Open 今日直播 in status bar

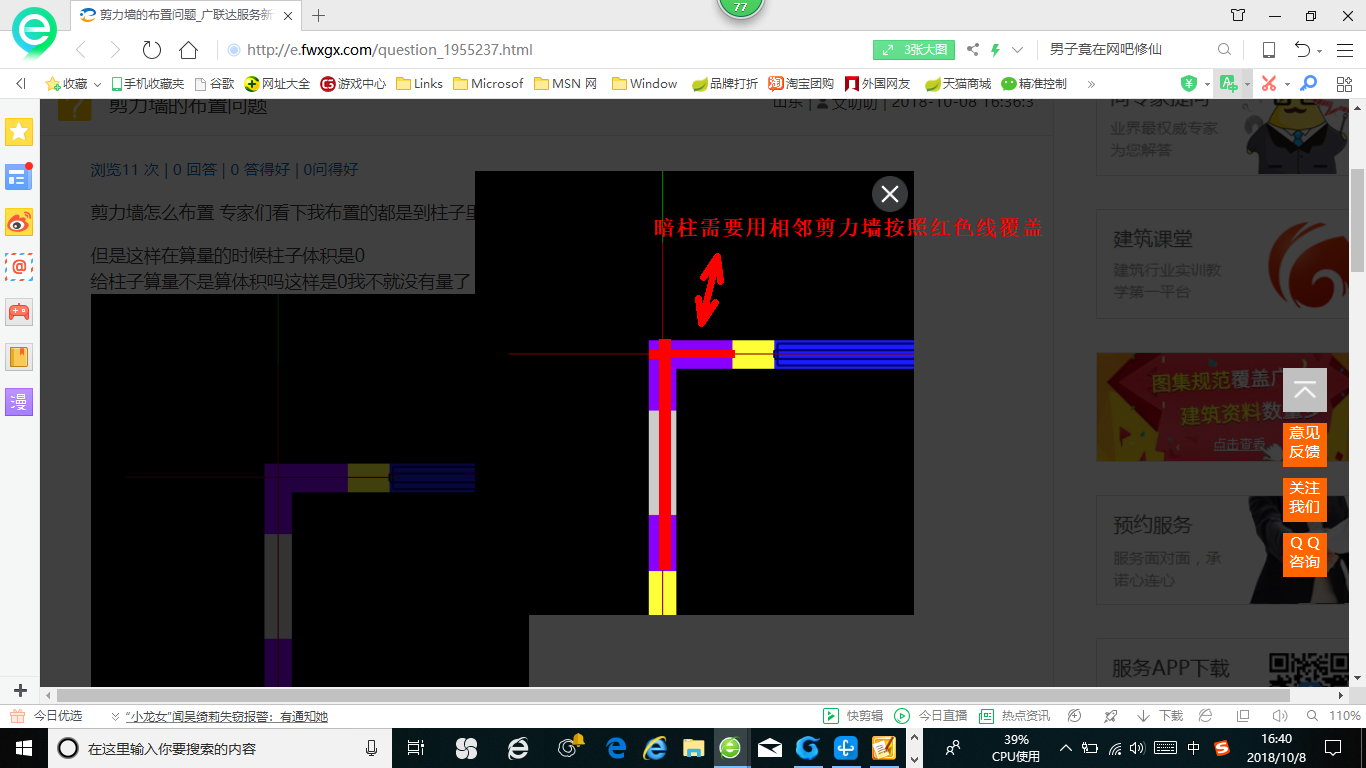tap(931, 716)
